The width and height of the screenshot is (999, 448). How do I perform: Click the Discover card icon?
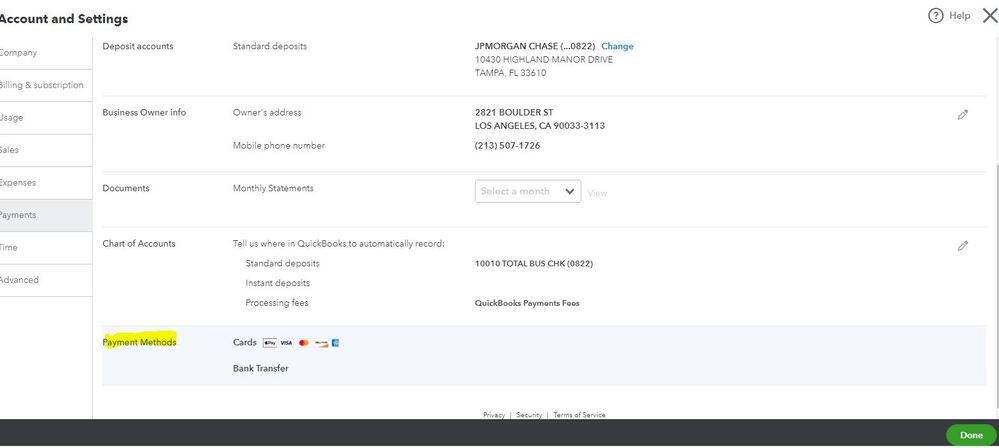(321, 343)
